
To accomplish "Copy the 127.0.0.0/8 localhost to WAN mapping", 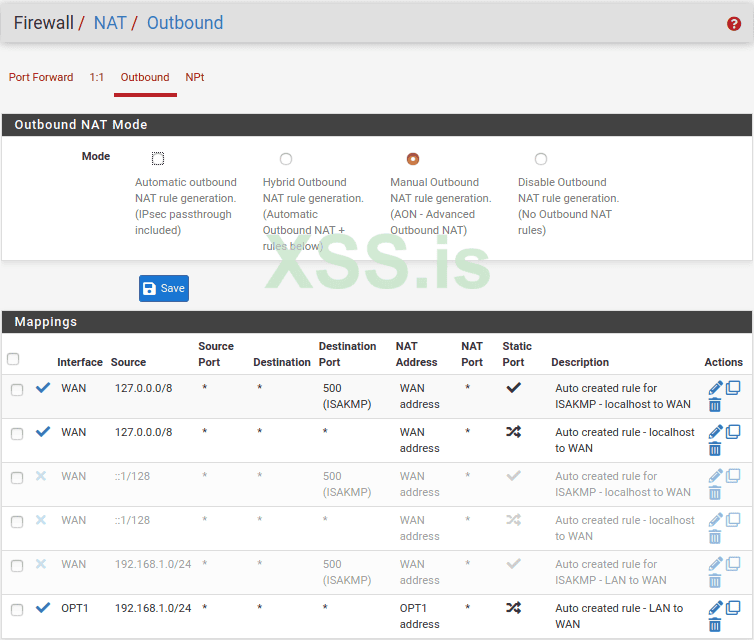I will [733, 432].
